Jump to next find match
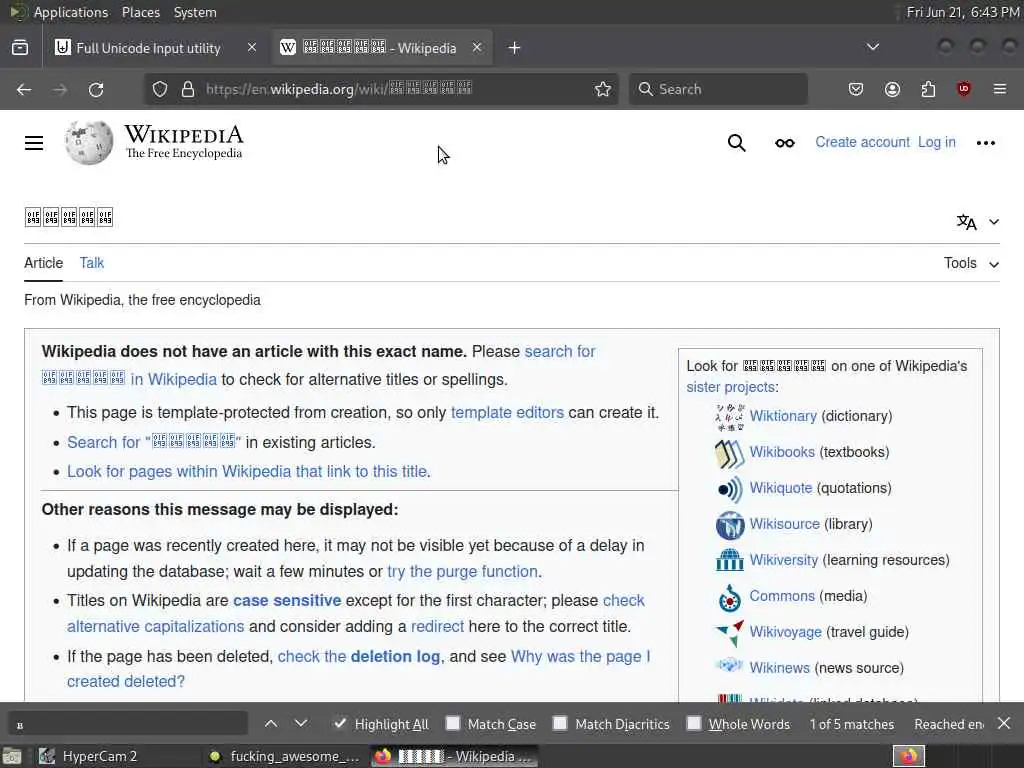Image resolution: width=1024 pixels, height=768 pixels. (x=300, y=724)
